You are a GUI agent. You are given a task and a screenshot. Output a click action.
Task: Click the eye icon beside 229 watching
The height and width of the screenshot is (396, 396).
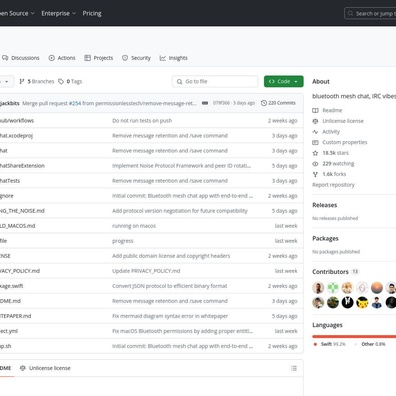[x=315, y=164]
